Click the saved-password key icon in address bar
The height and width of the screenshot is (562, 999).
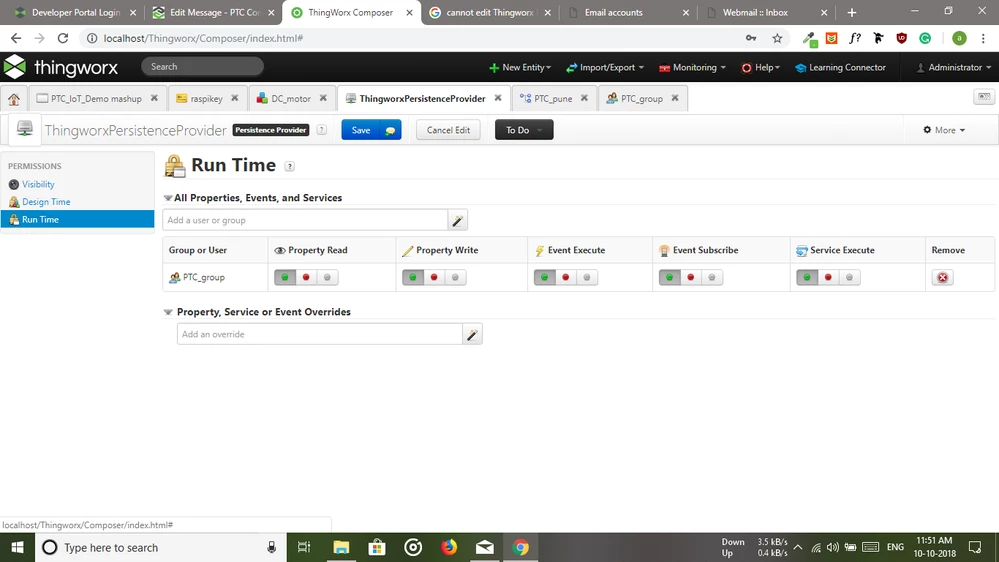pyautogui.click(x=751, y=38)
